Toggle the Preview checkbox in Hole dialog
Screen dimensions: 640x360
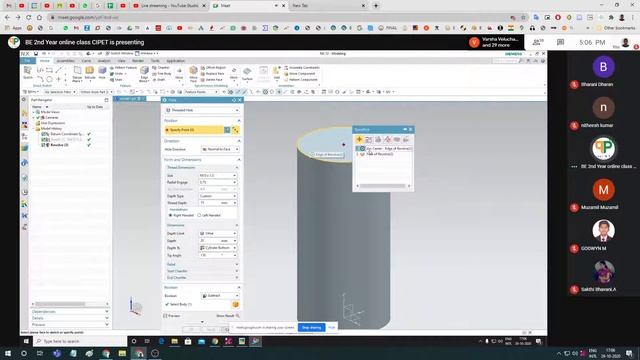165,316
